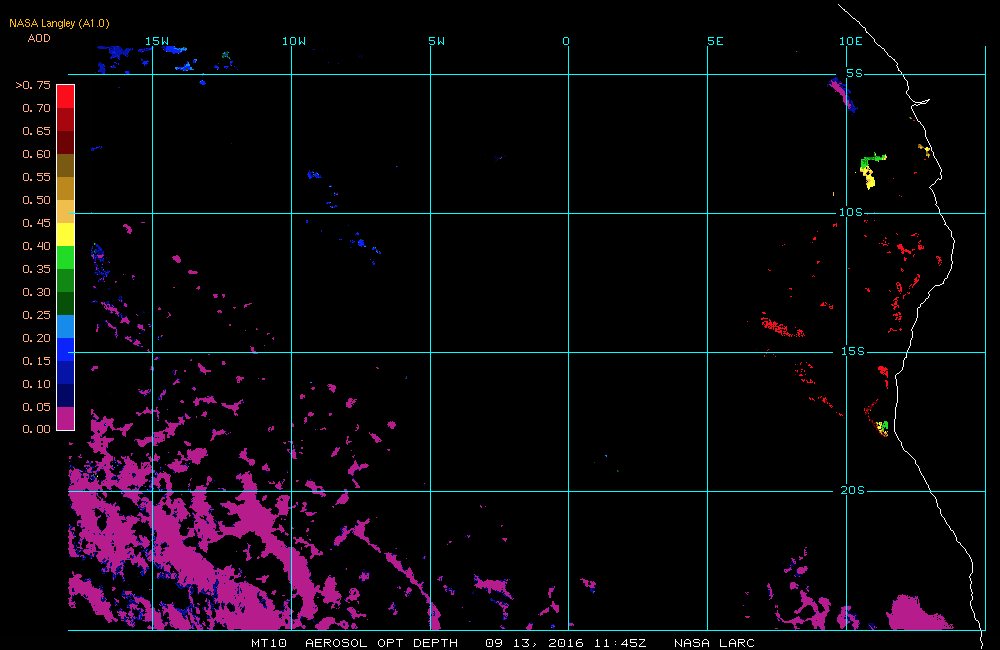This screenshot has width=1000, height=650.
Task: Click the 0.25 legend value
Action: point(36,315)
